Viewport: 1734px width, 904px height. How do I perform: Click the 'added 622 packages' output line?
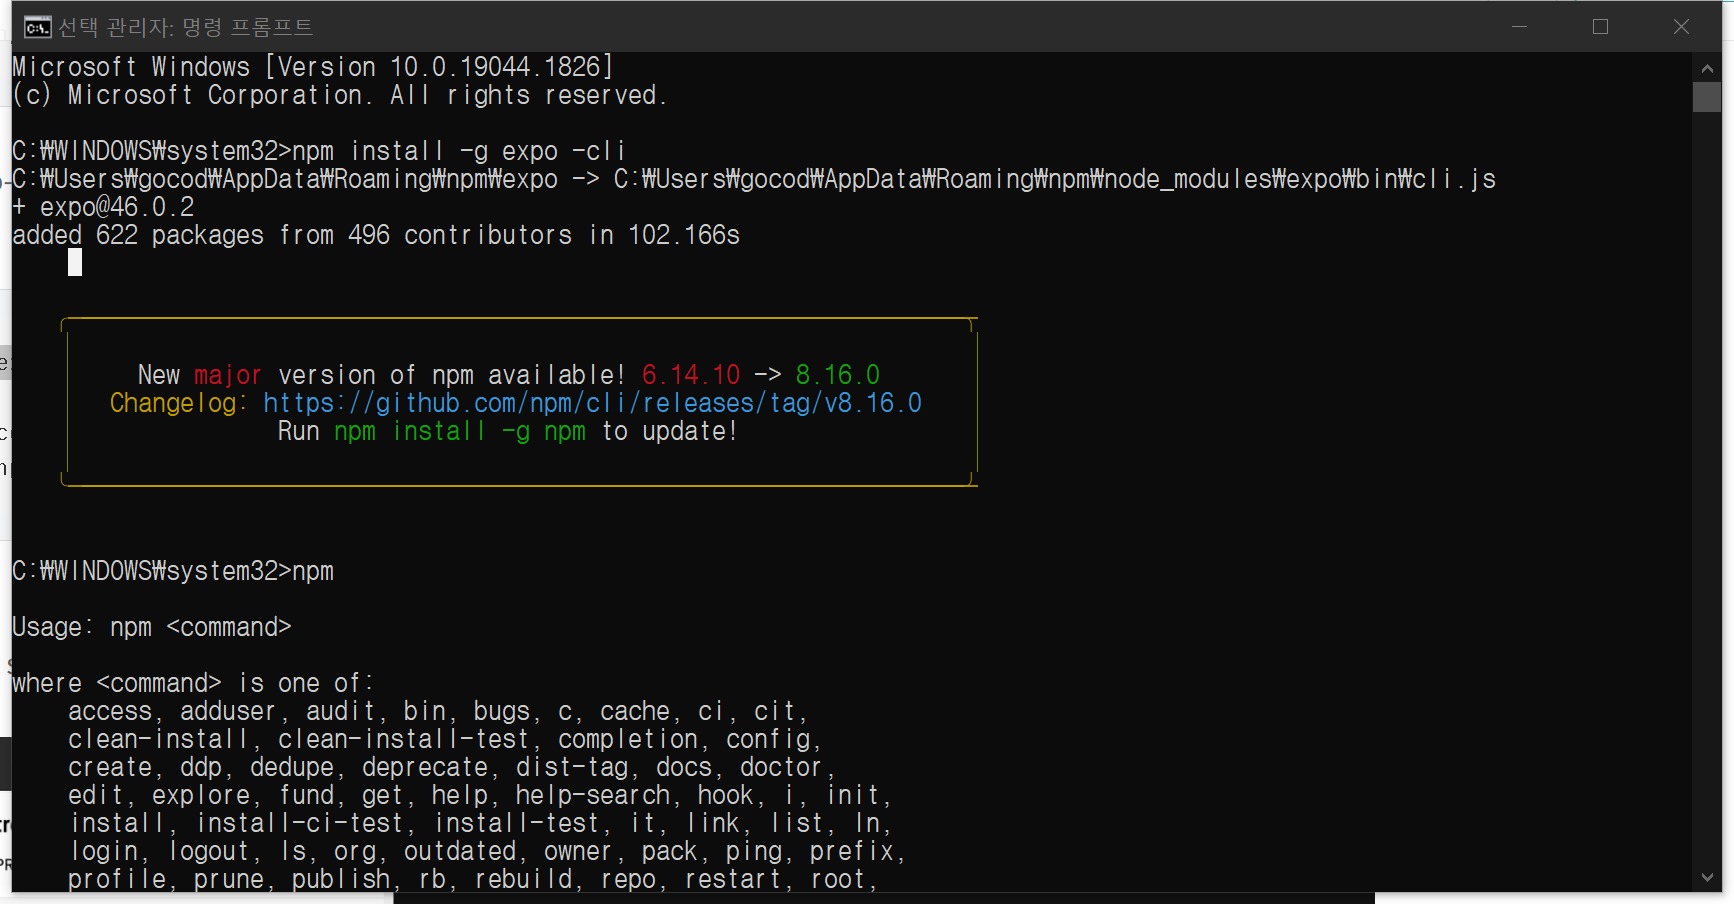376,235
